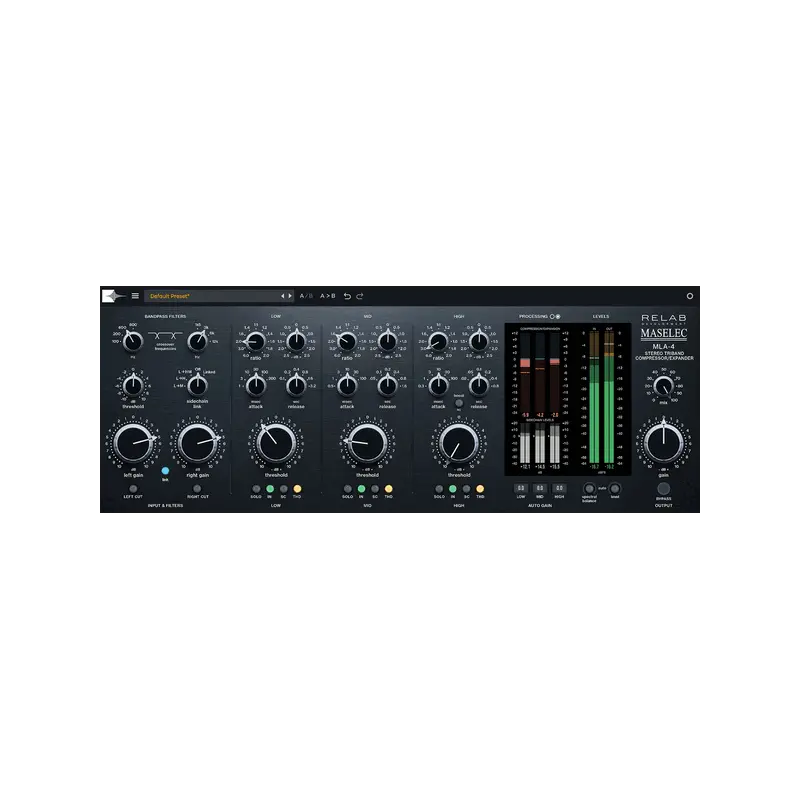Click the circular settings icon at top right
Screen dimensions: 800x800
[690, 296]
